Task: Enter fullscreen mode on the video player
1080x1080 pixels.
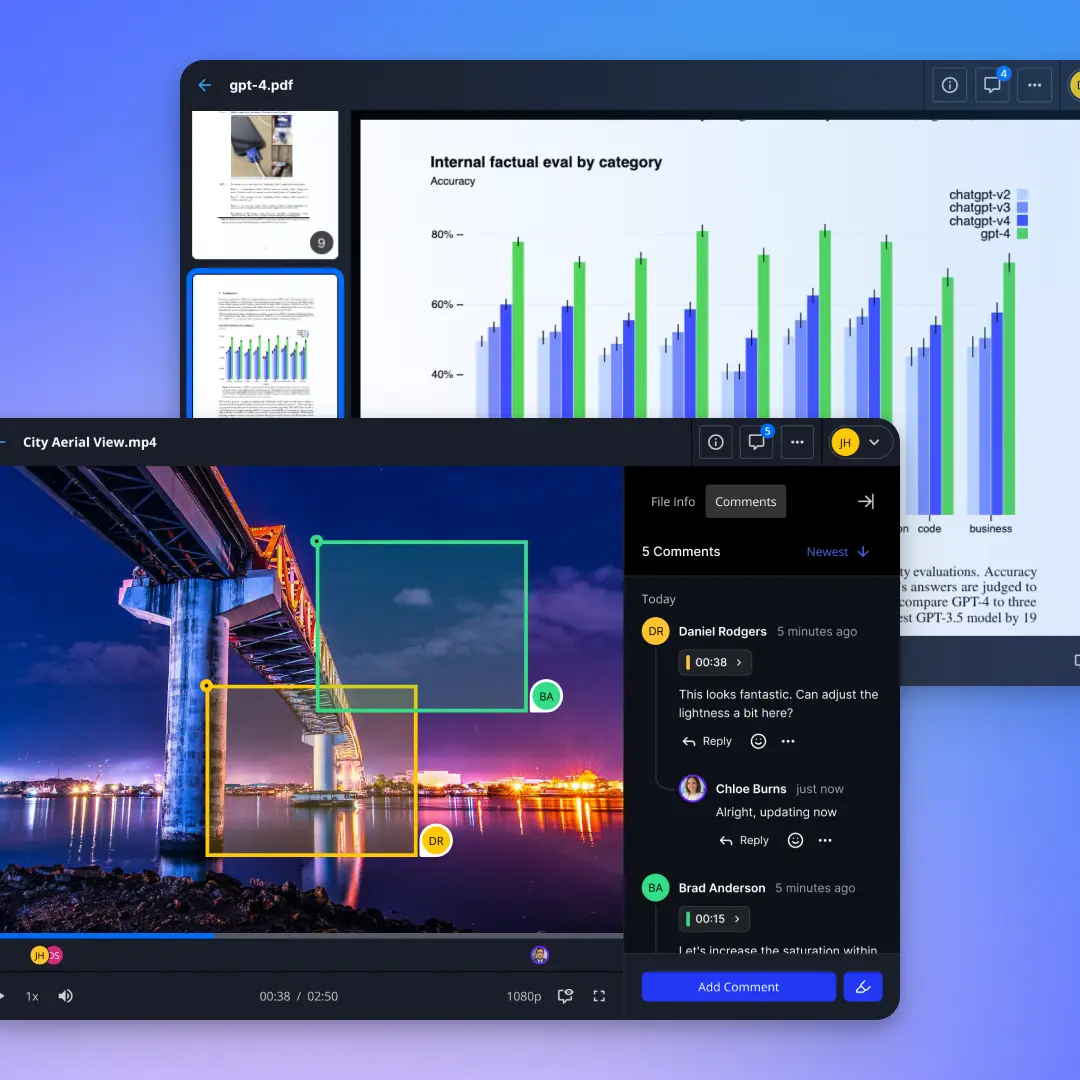Action: [x=601, y=996]
